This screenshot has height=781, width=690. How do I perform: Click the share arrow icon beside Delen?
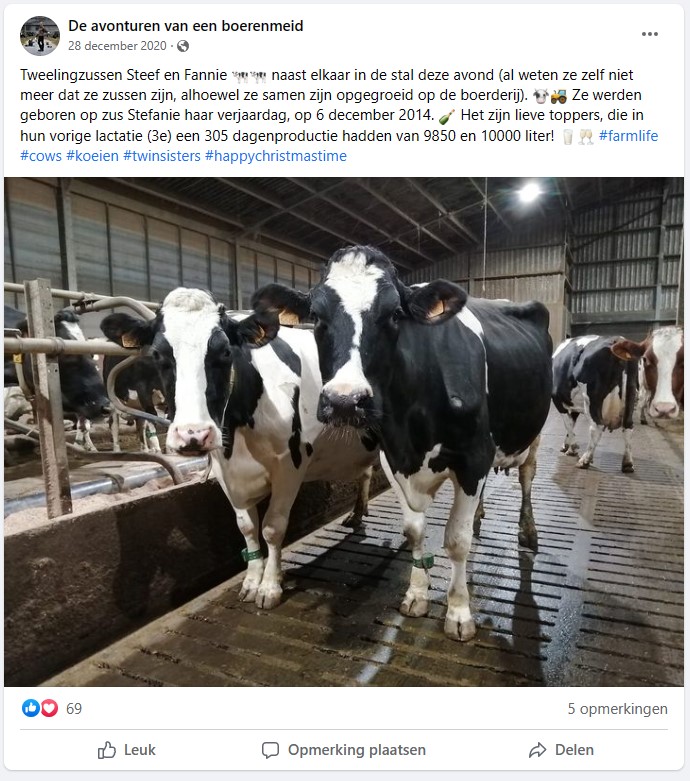tap(538, 750)
